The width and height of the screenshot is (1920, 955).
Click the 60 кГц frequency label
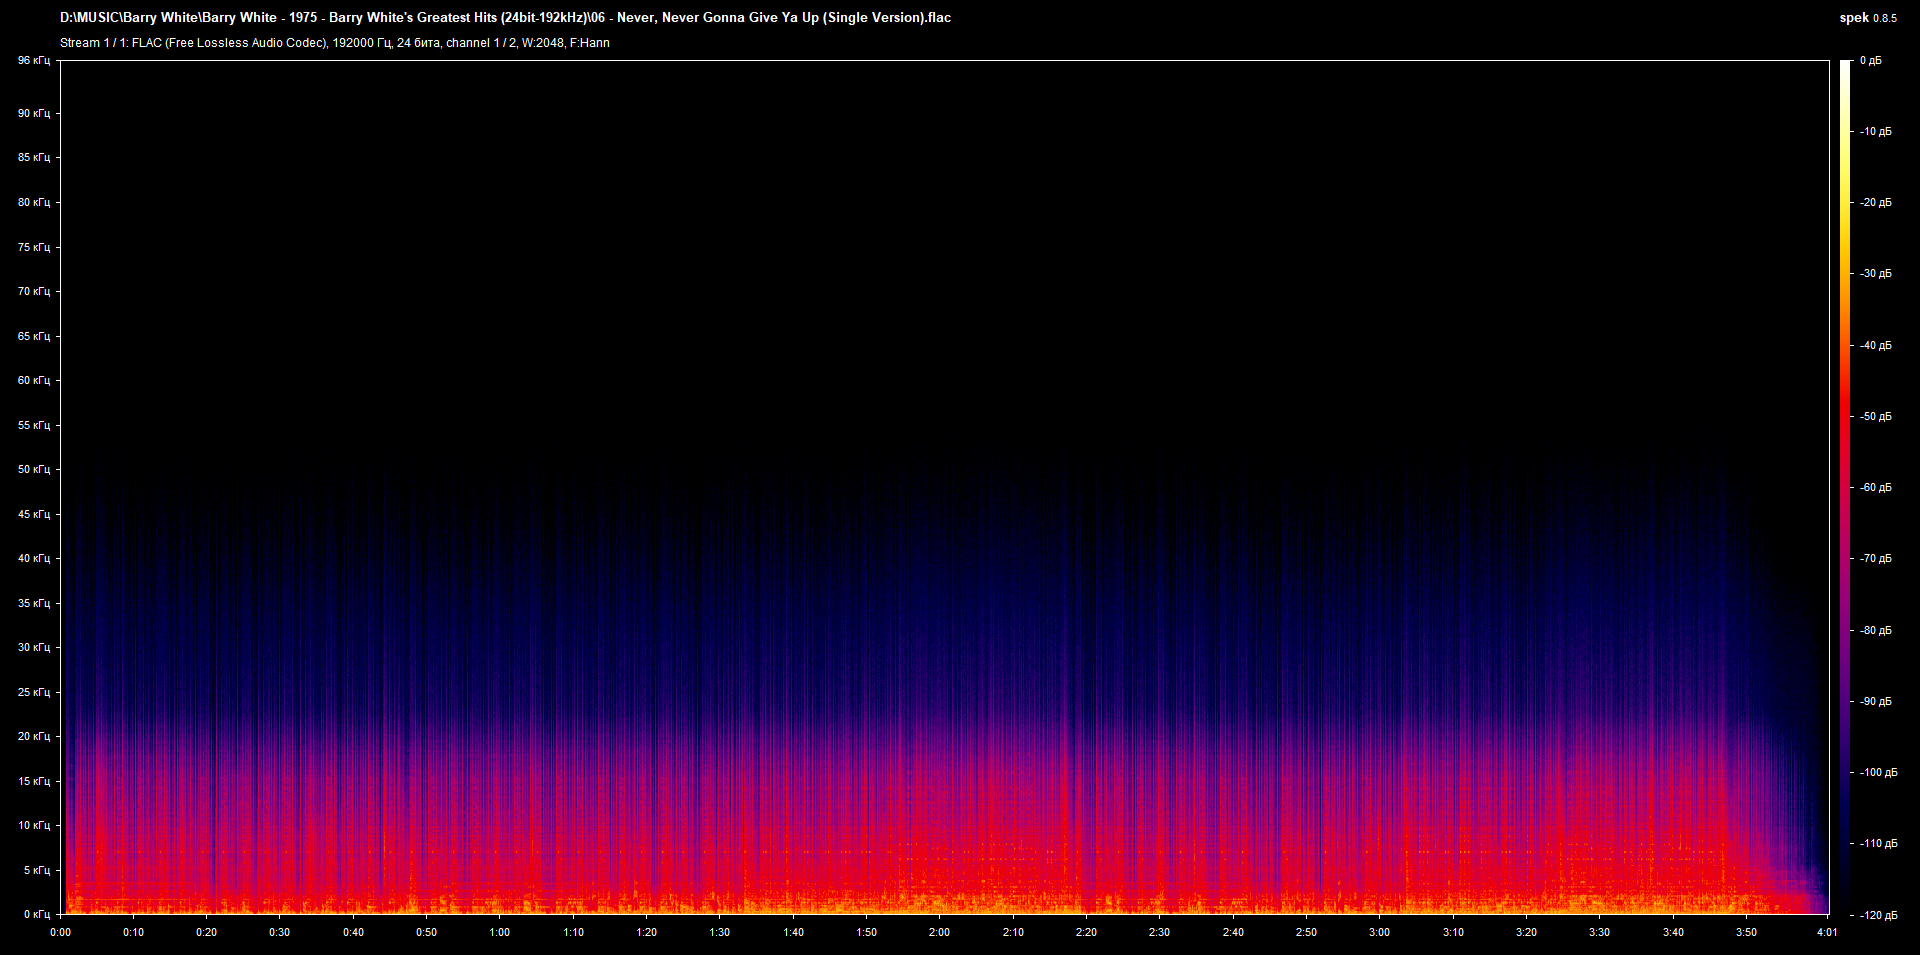(x=34, y=380)
